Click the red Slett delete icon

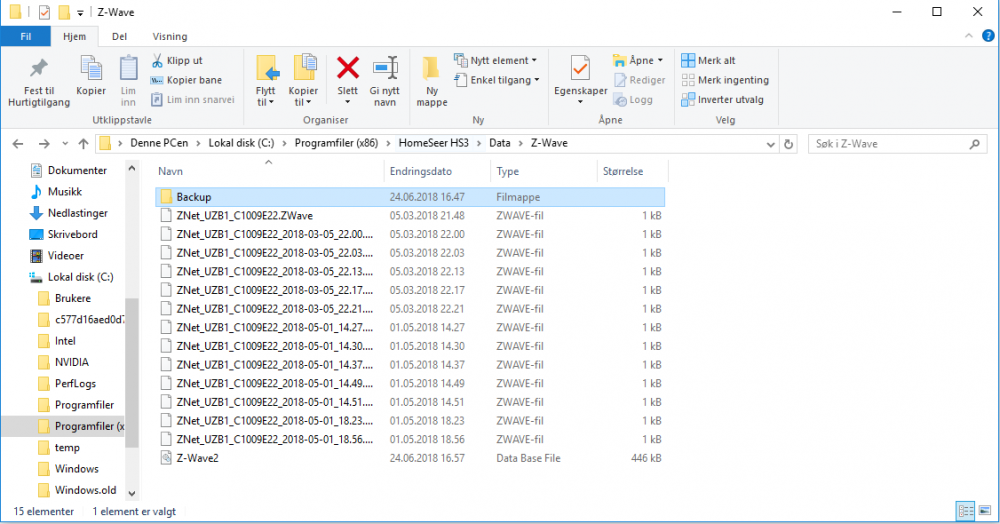347,70
